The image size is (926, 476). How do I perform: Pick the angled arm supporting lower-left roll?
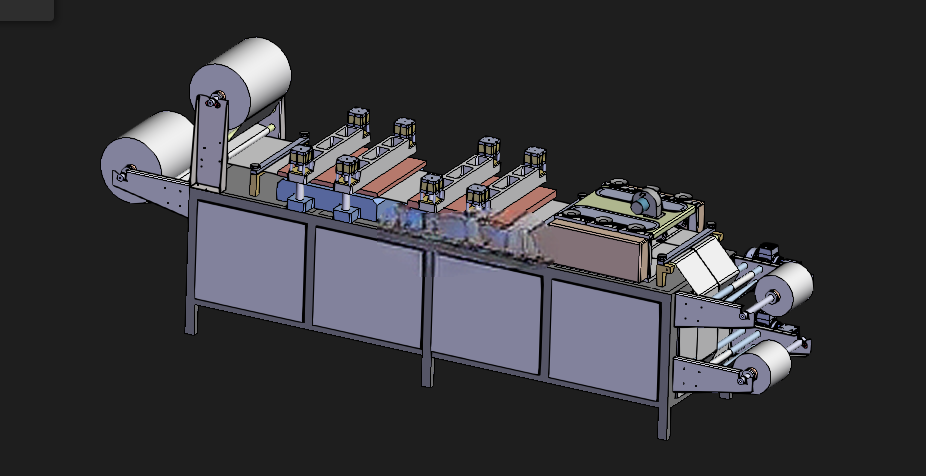pos(152,187)
